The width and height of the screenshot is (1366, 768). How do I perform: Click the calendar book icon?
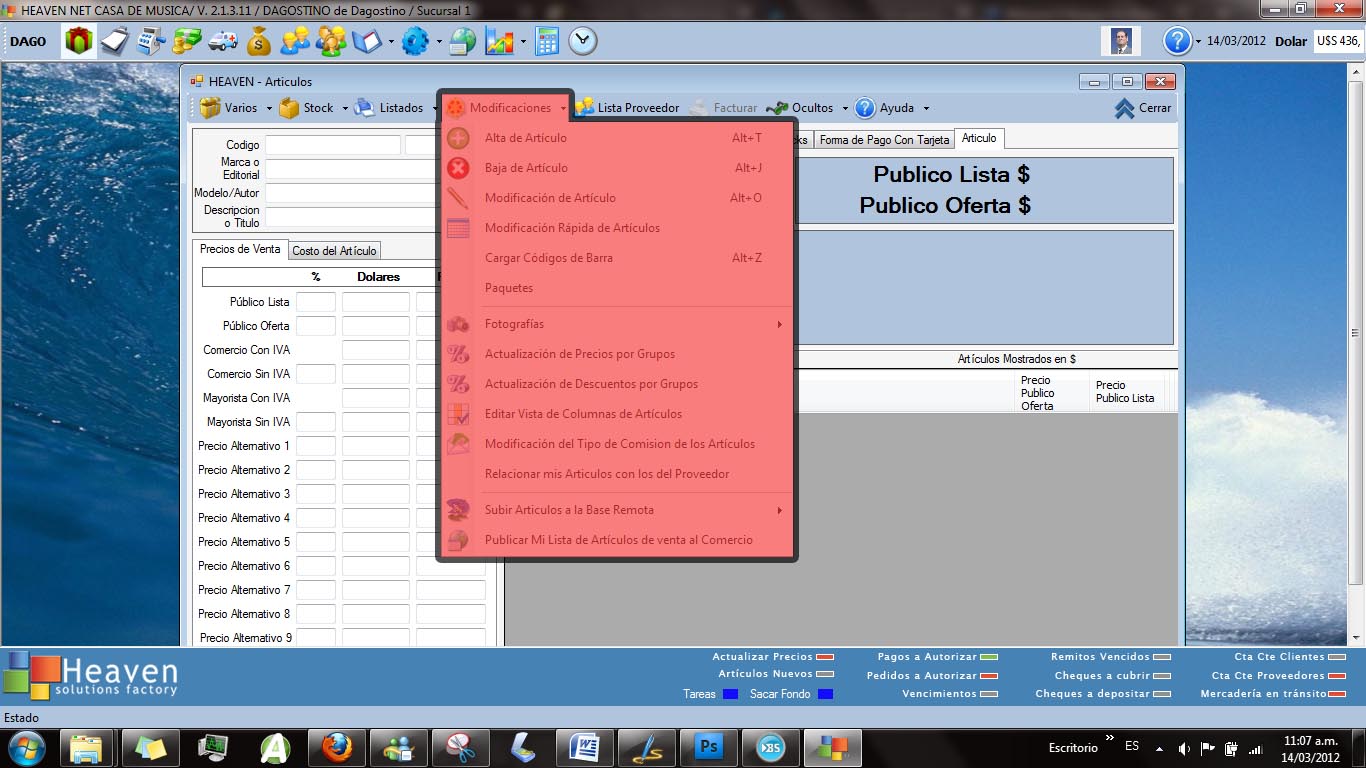point(367,41)
